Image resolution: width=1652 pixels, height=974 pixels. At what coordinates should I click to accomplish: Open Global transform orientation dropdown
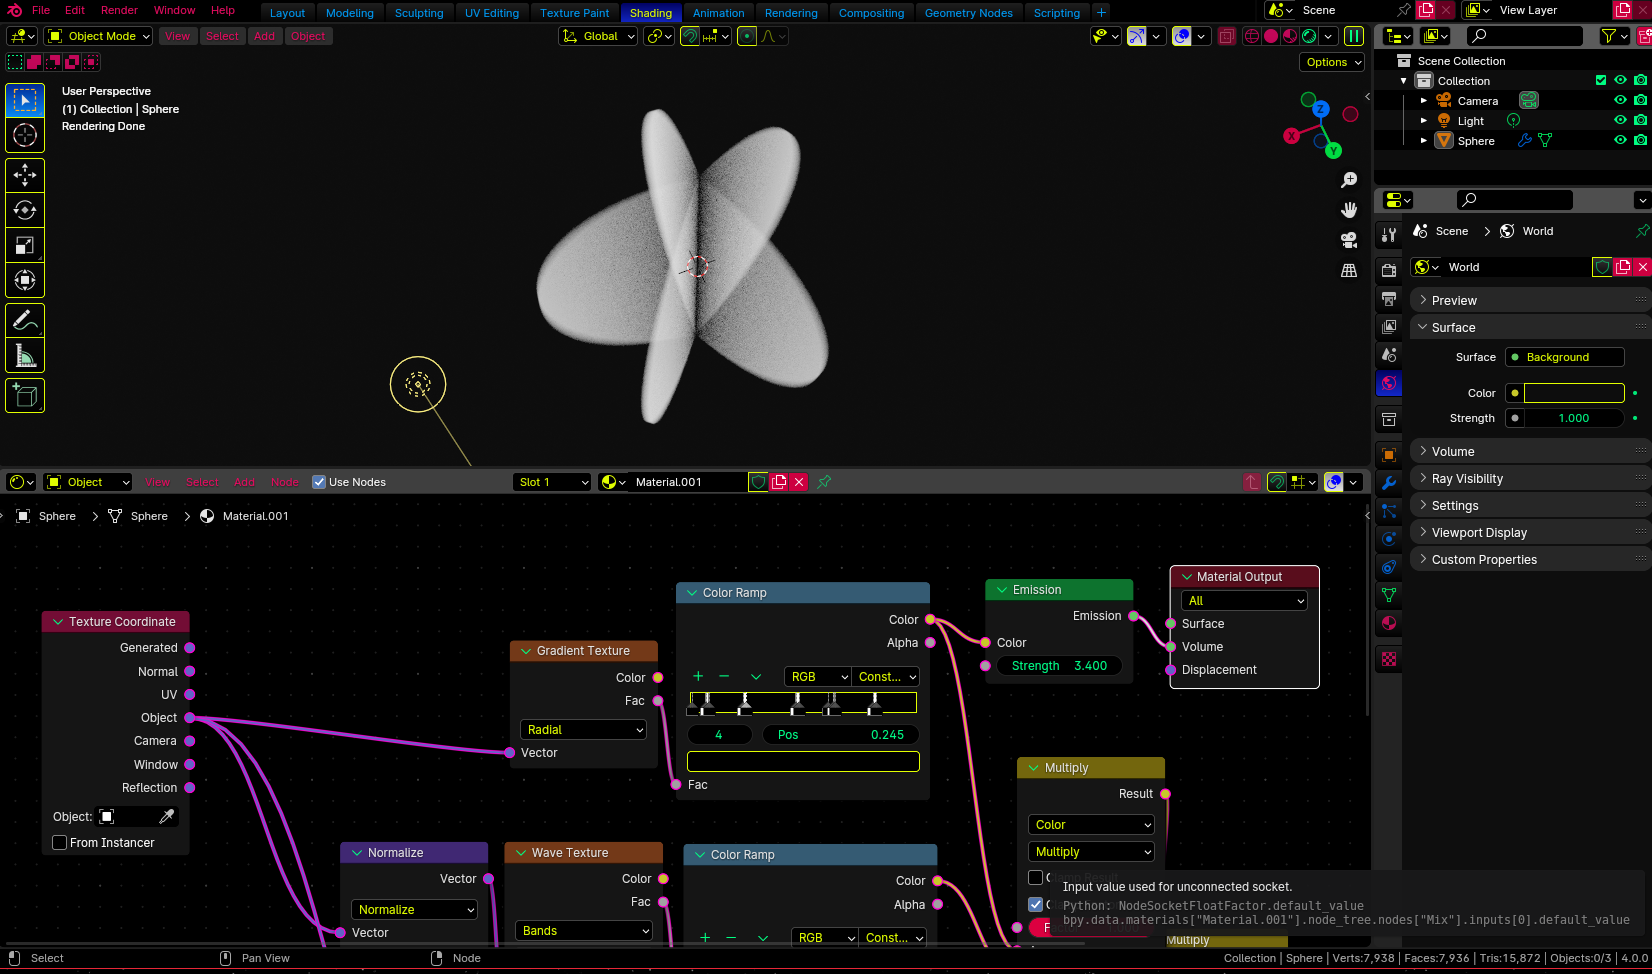click(x=598, y=36)
